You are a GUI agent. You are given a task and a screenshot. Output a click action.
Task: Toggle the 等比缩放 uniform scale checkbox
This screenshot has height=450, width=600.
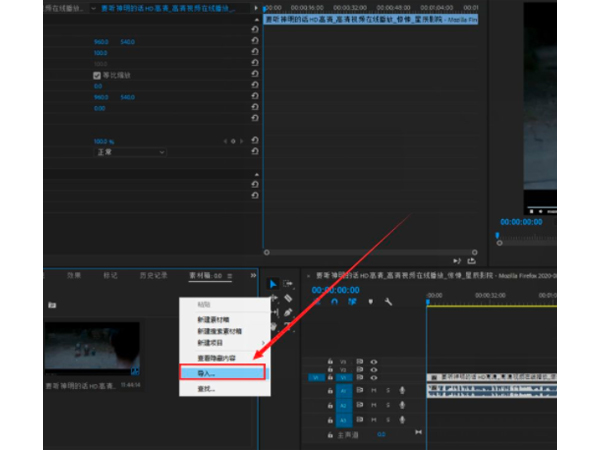(98, 75)
